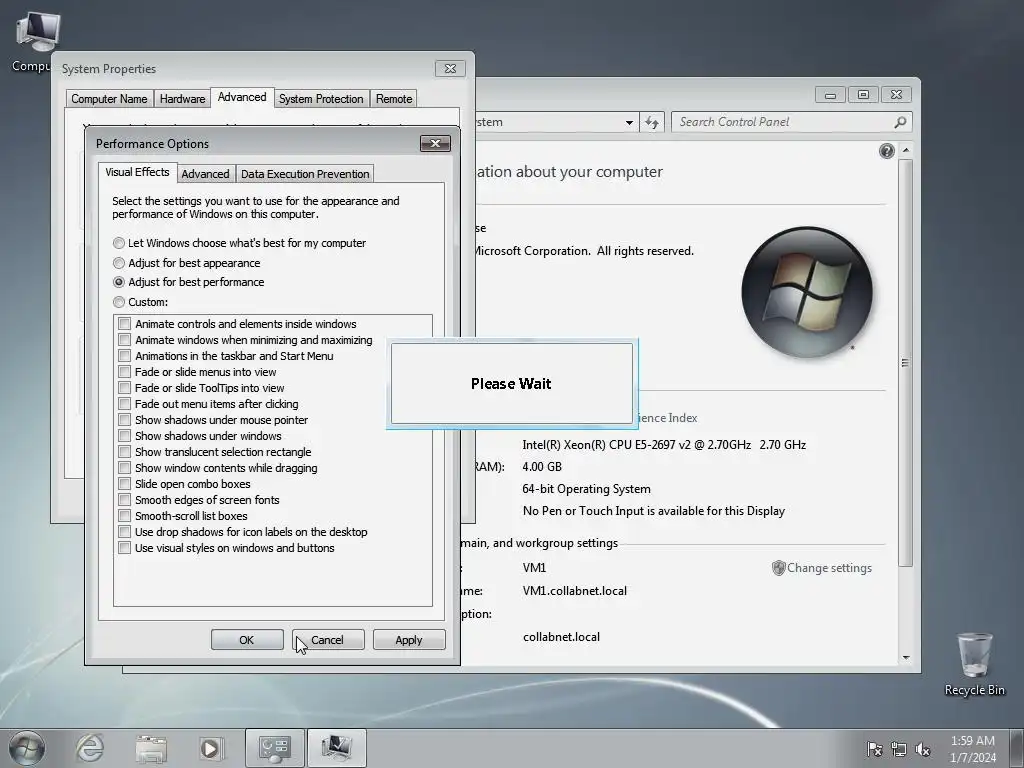The image size is (1024, 768).
Task: Click the Control Panel scroll up arrow
Action: 905,150
